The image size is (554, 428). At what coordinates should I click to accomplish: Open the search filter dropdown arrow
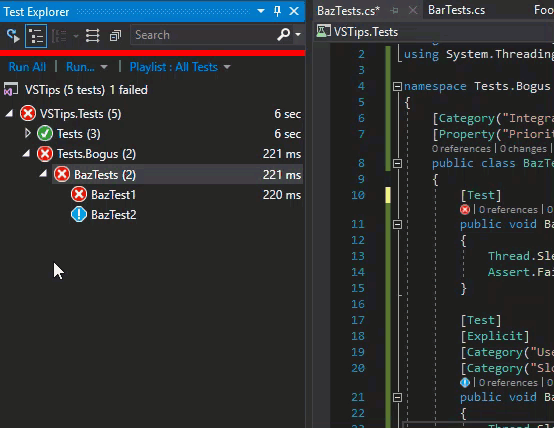(298, 35)
